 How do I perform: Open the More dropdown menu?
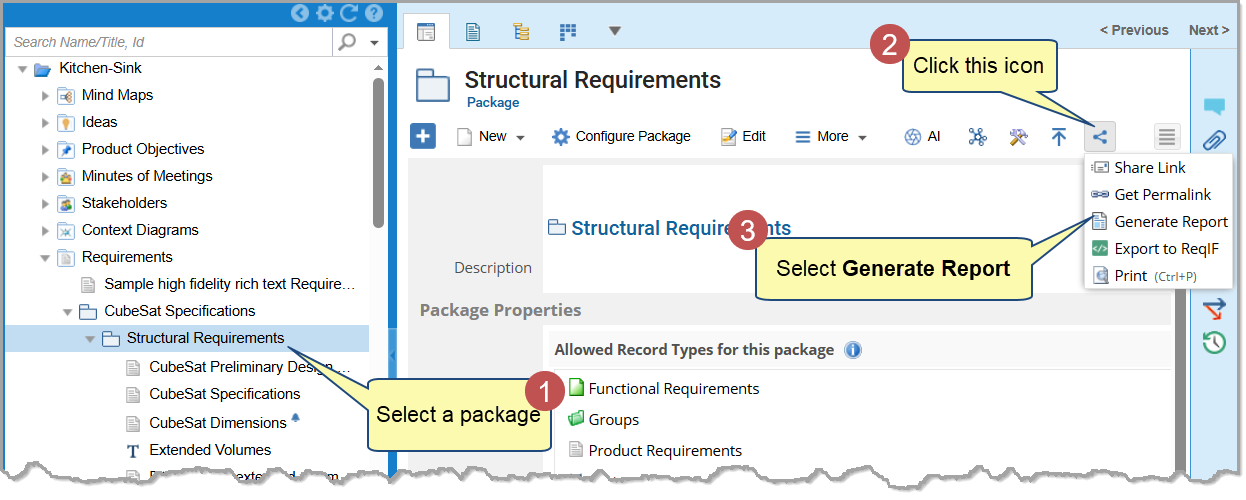tap(831, 137)
